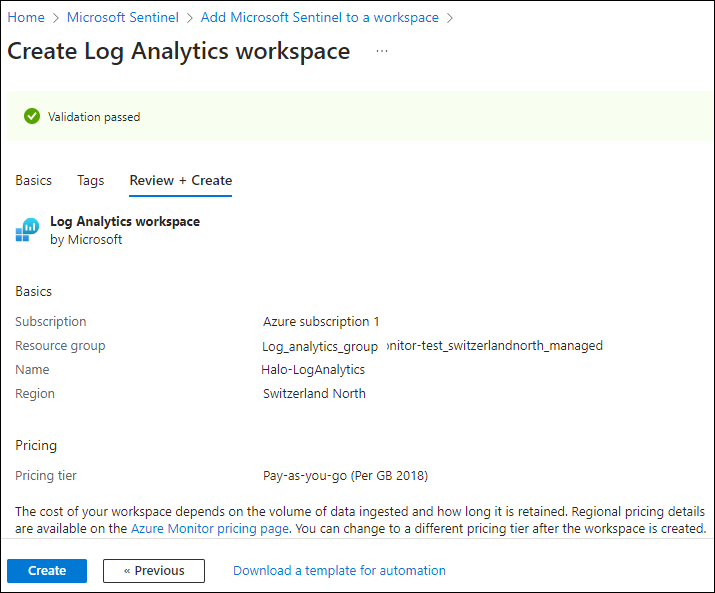The image size is (715, 593).
Task: Click the Log Analytics workspace product icon
Action: tap(26, 231)
